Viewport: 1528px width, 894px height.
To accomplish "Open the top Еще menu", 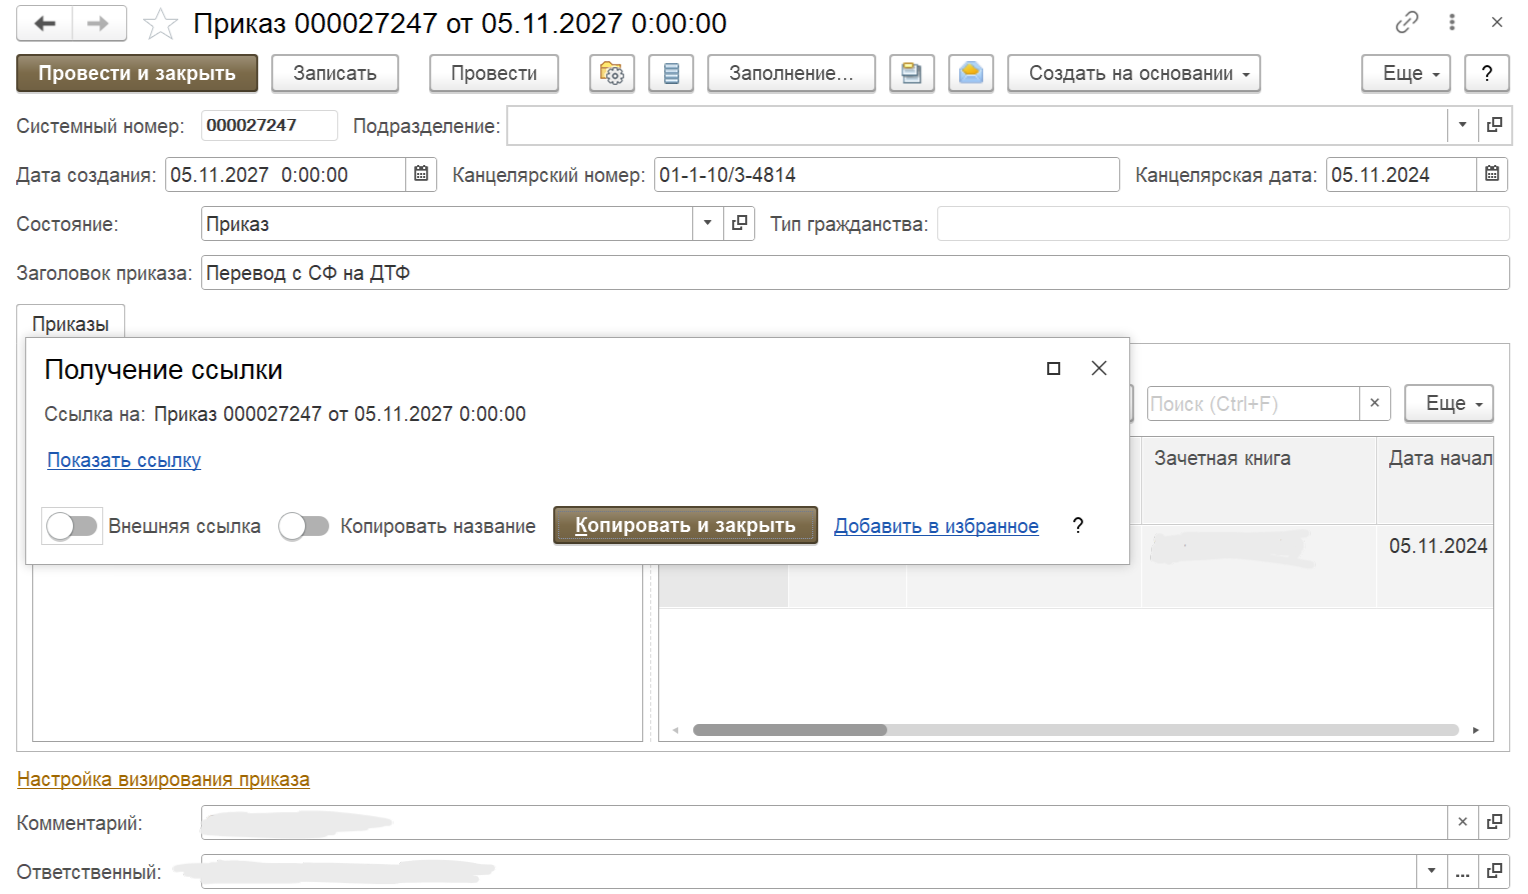I will point(1405,74).
